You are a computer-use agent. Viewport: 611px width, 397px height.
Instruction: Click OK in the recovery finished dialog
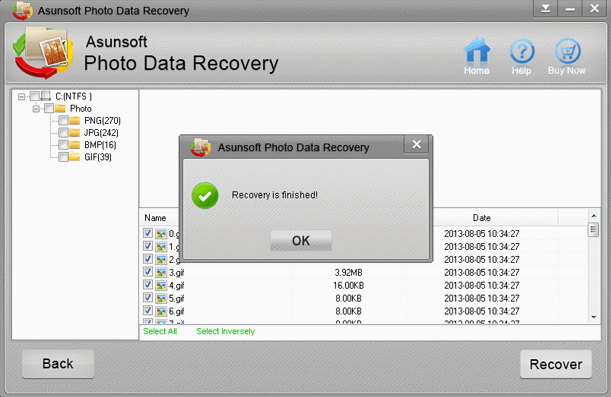[301, 240]
